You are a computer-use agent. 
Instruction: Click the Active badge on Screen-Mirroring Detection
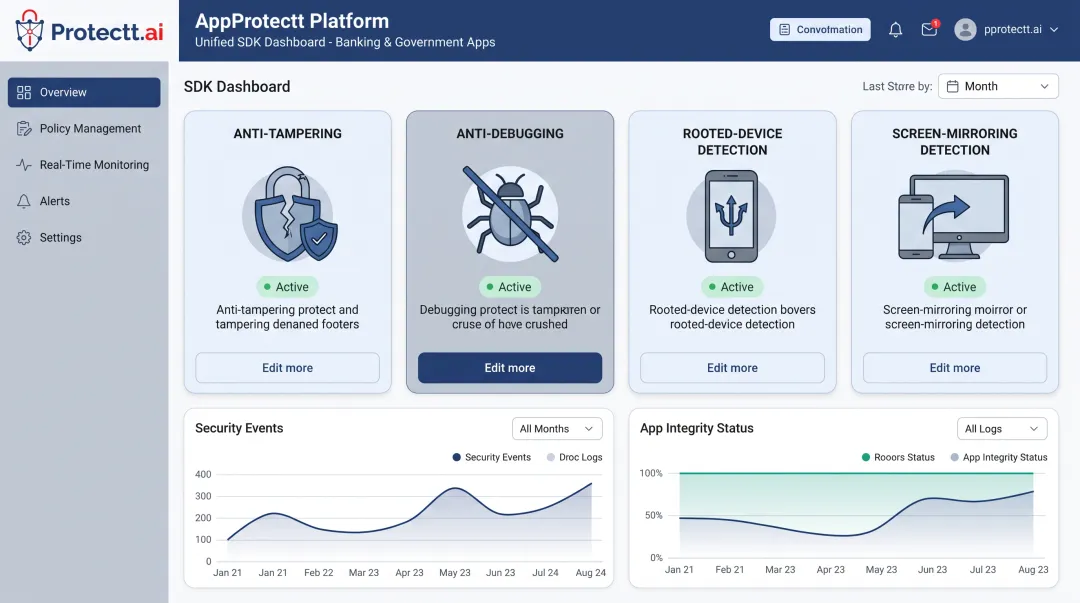(x=954, y=287)
